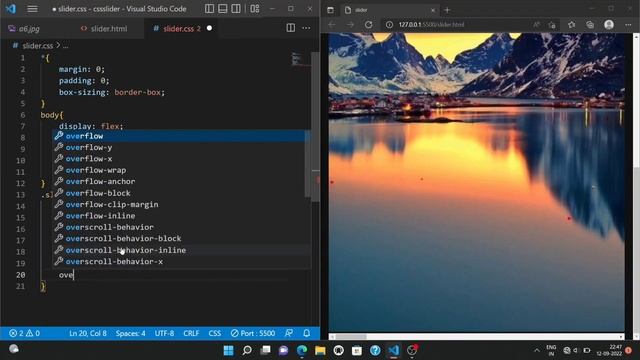
Task: Open feedback icon in status bar
Action: click(x=289, y=333)
